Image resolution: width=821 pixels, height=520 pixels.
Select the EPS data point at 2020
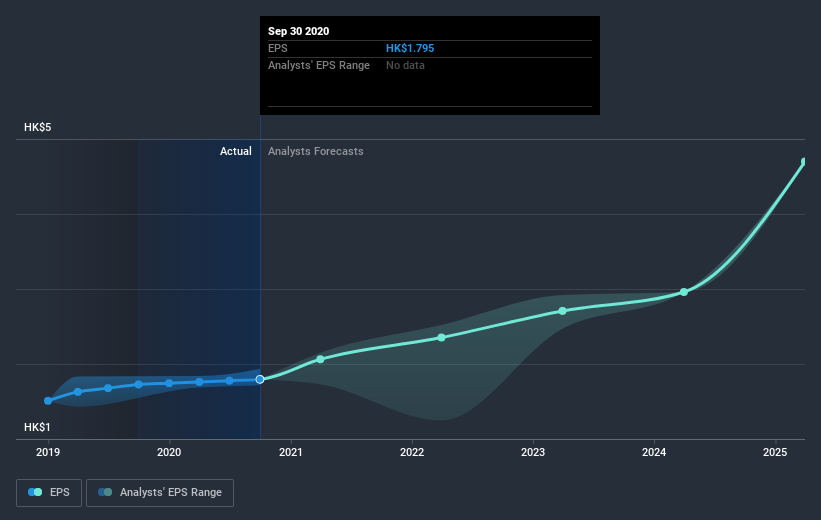pyautogui.click(x=169, y=383)
